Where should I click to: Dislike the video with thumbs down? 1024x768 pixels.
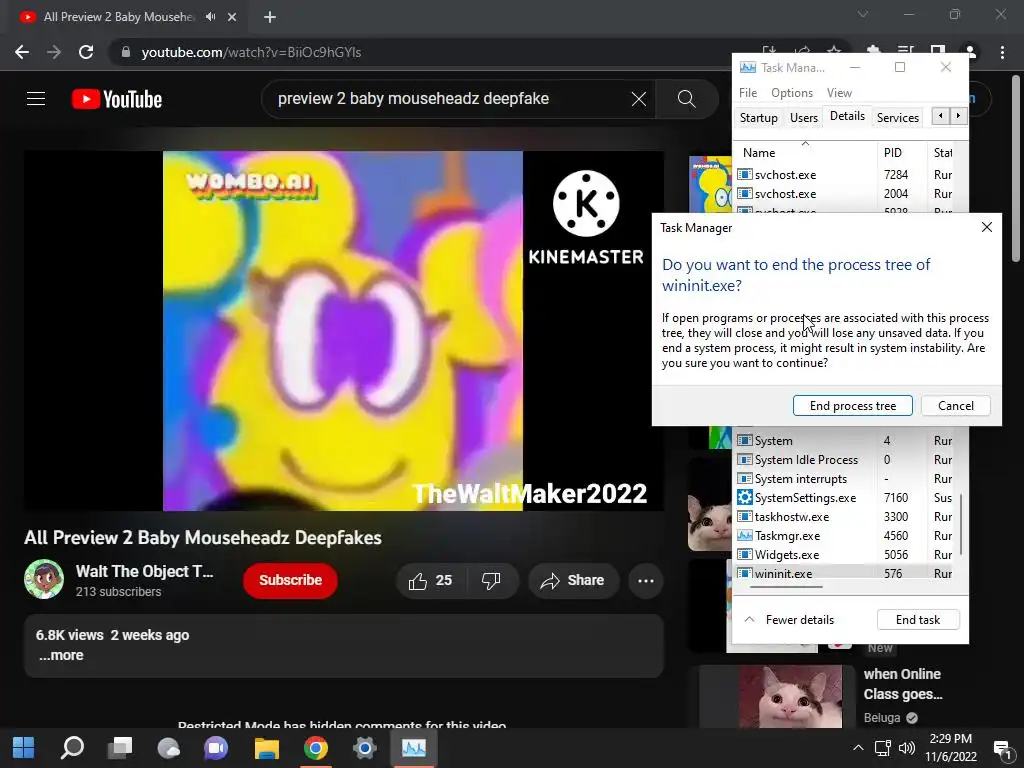tap(491, 581)
